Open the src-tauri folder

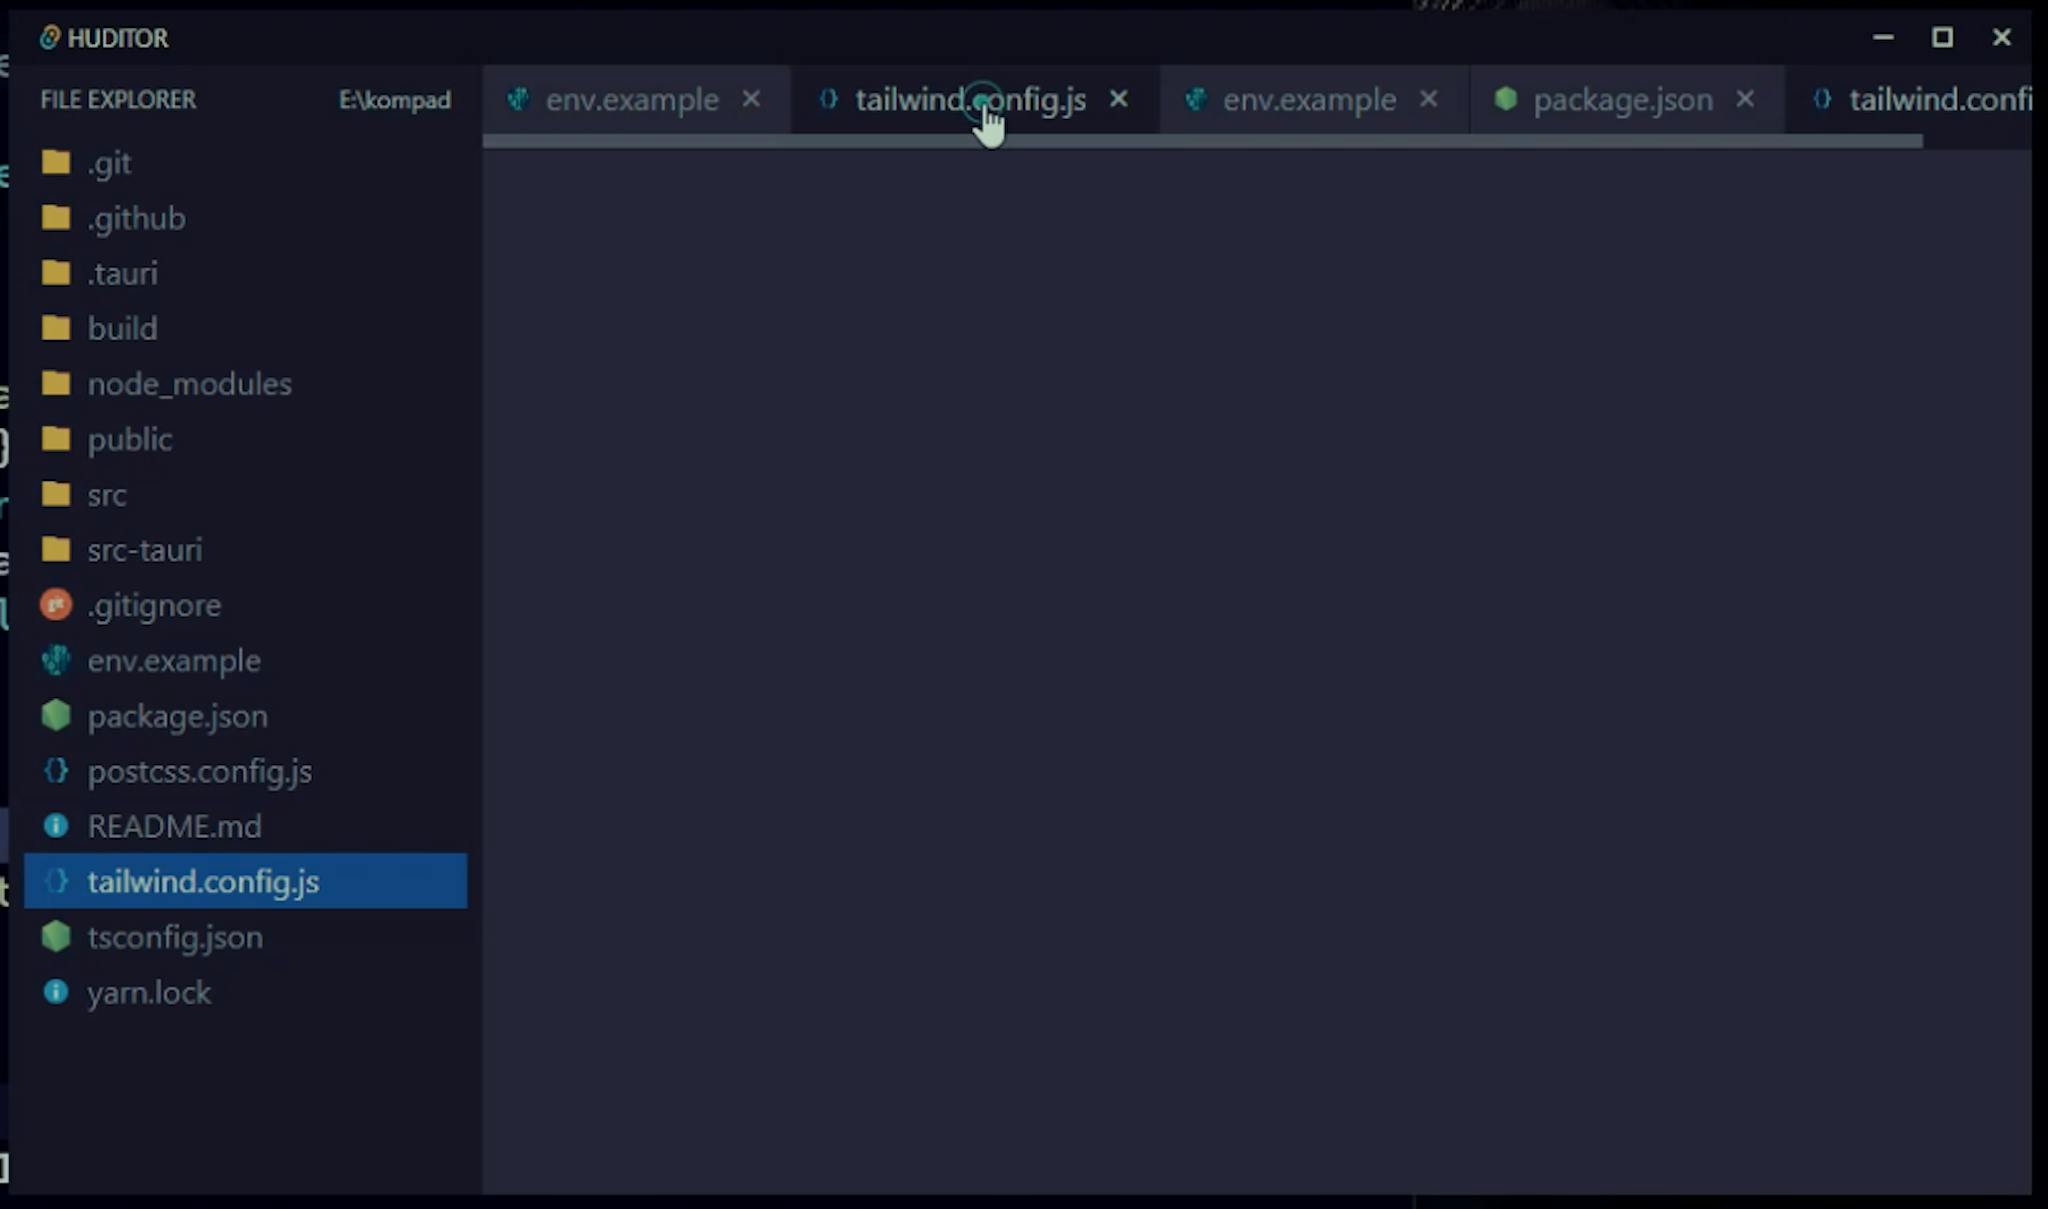pos(144,550)
